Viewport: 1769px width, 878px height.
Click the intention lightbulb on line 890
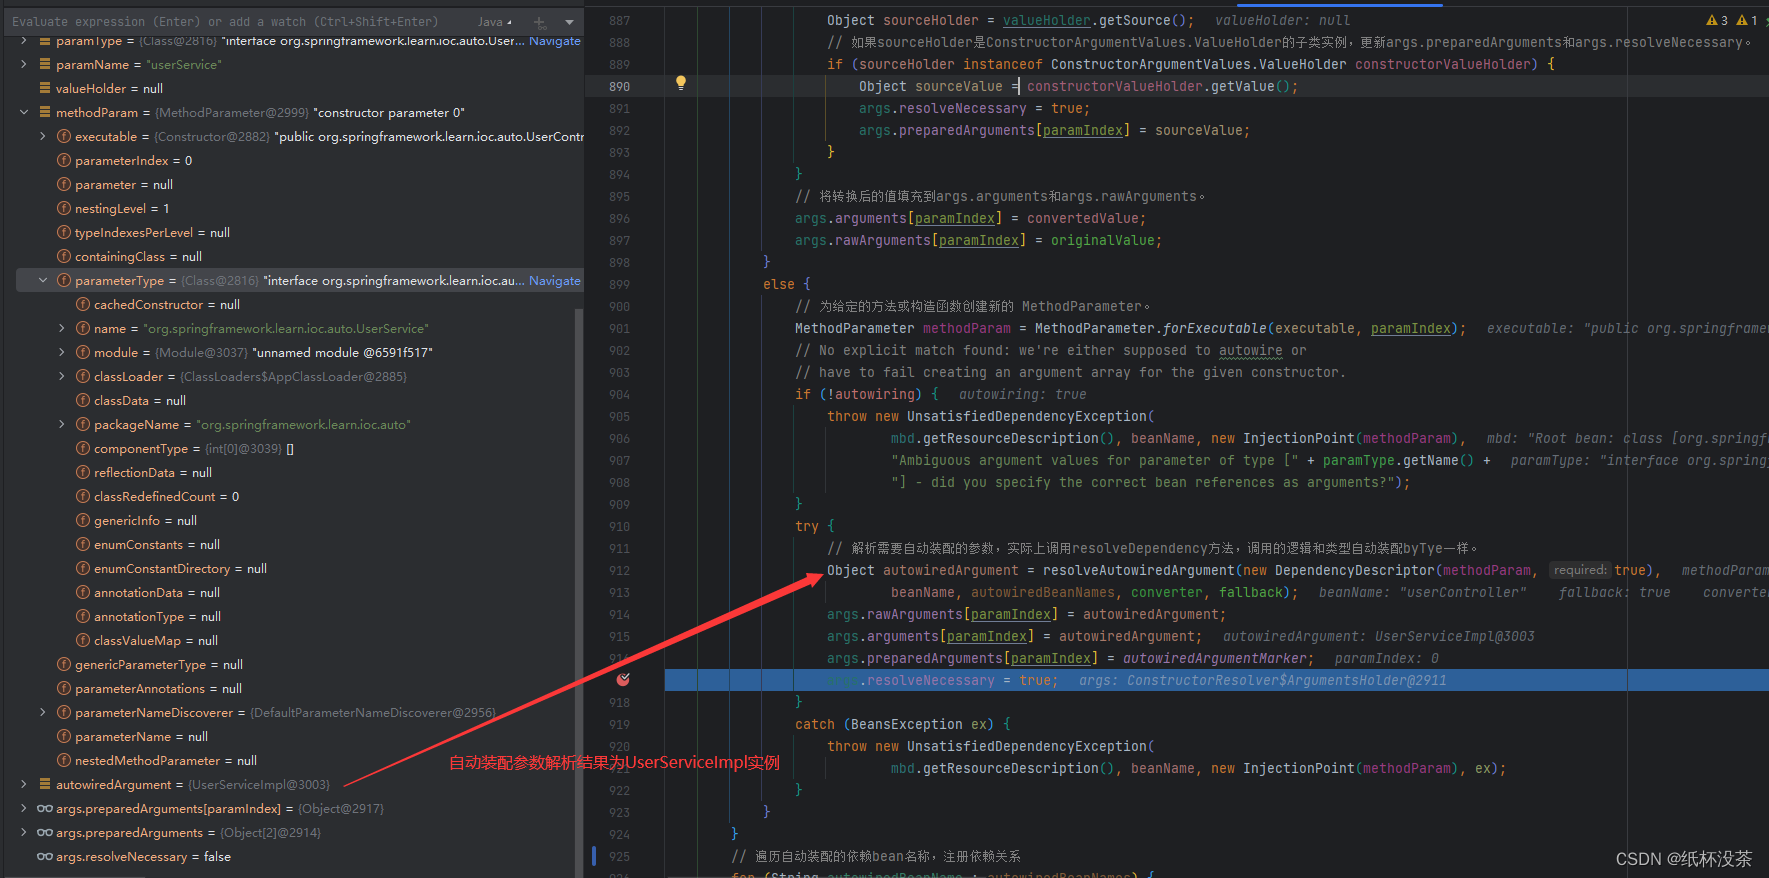681,83
